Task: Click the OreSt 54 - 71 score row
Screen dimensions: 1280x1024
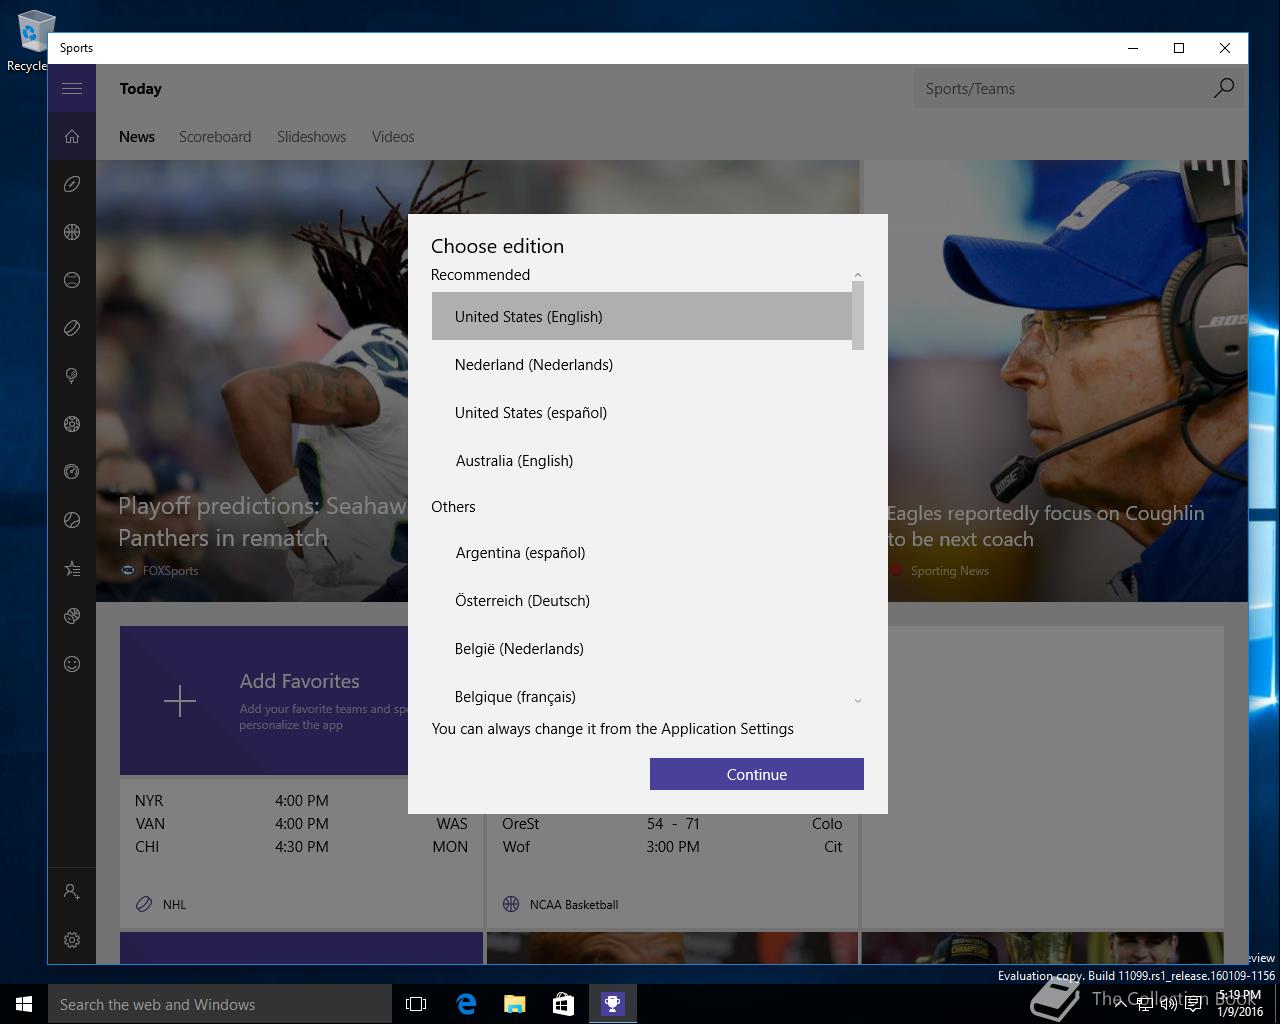Action: tap(672, 823)
